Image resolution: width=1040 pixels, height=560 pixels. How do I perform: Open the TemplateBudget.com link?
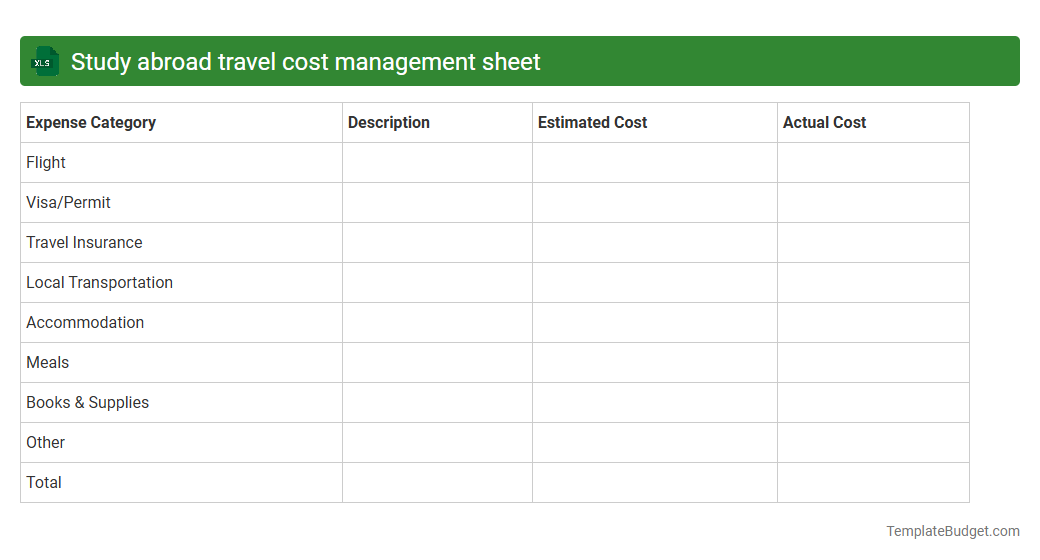coord(953,531)
